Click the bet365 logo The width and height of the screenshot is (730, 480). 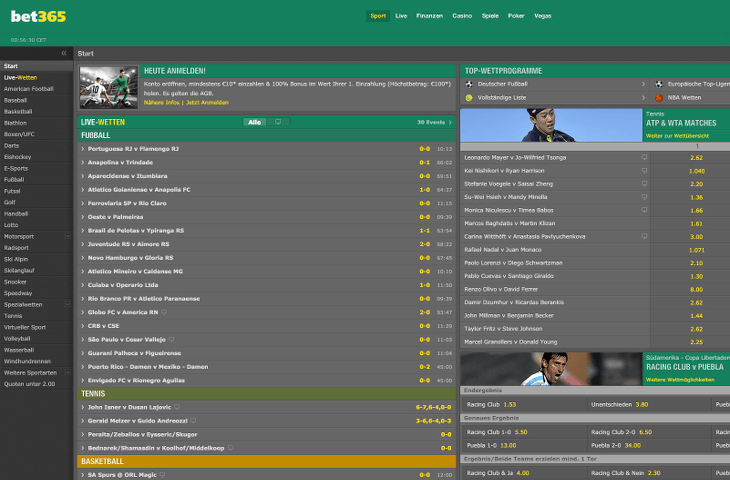click(x=38, y=16)
